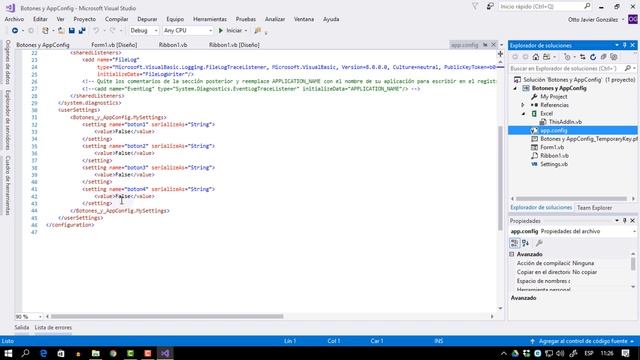Viewport: 640px width, 360px height.
Task: Select ThisAddIn.vb in Solution Explorer
Action: 565,122
